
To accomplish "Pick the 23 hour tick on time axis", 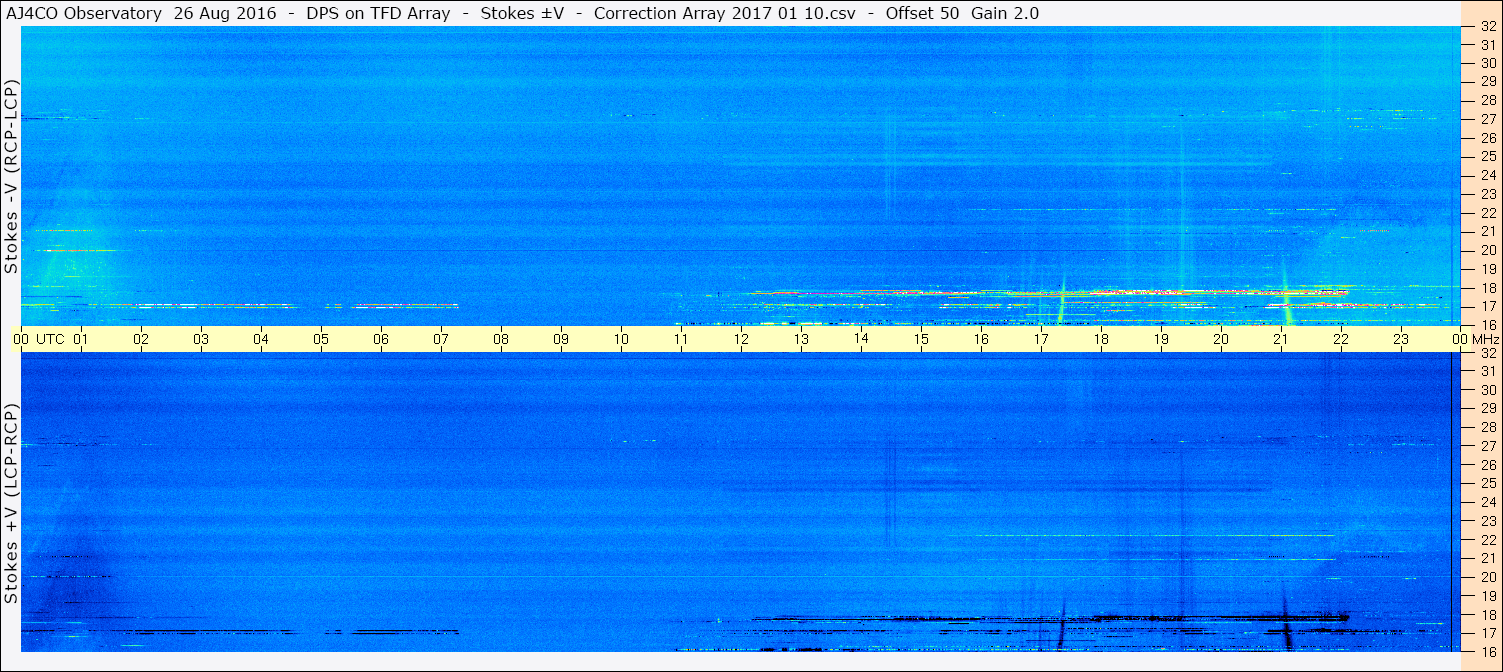I will point(1401,340).
